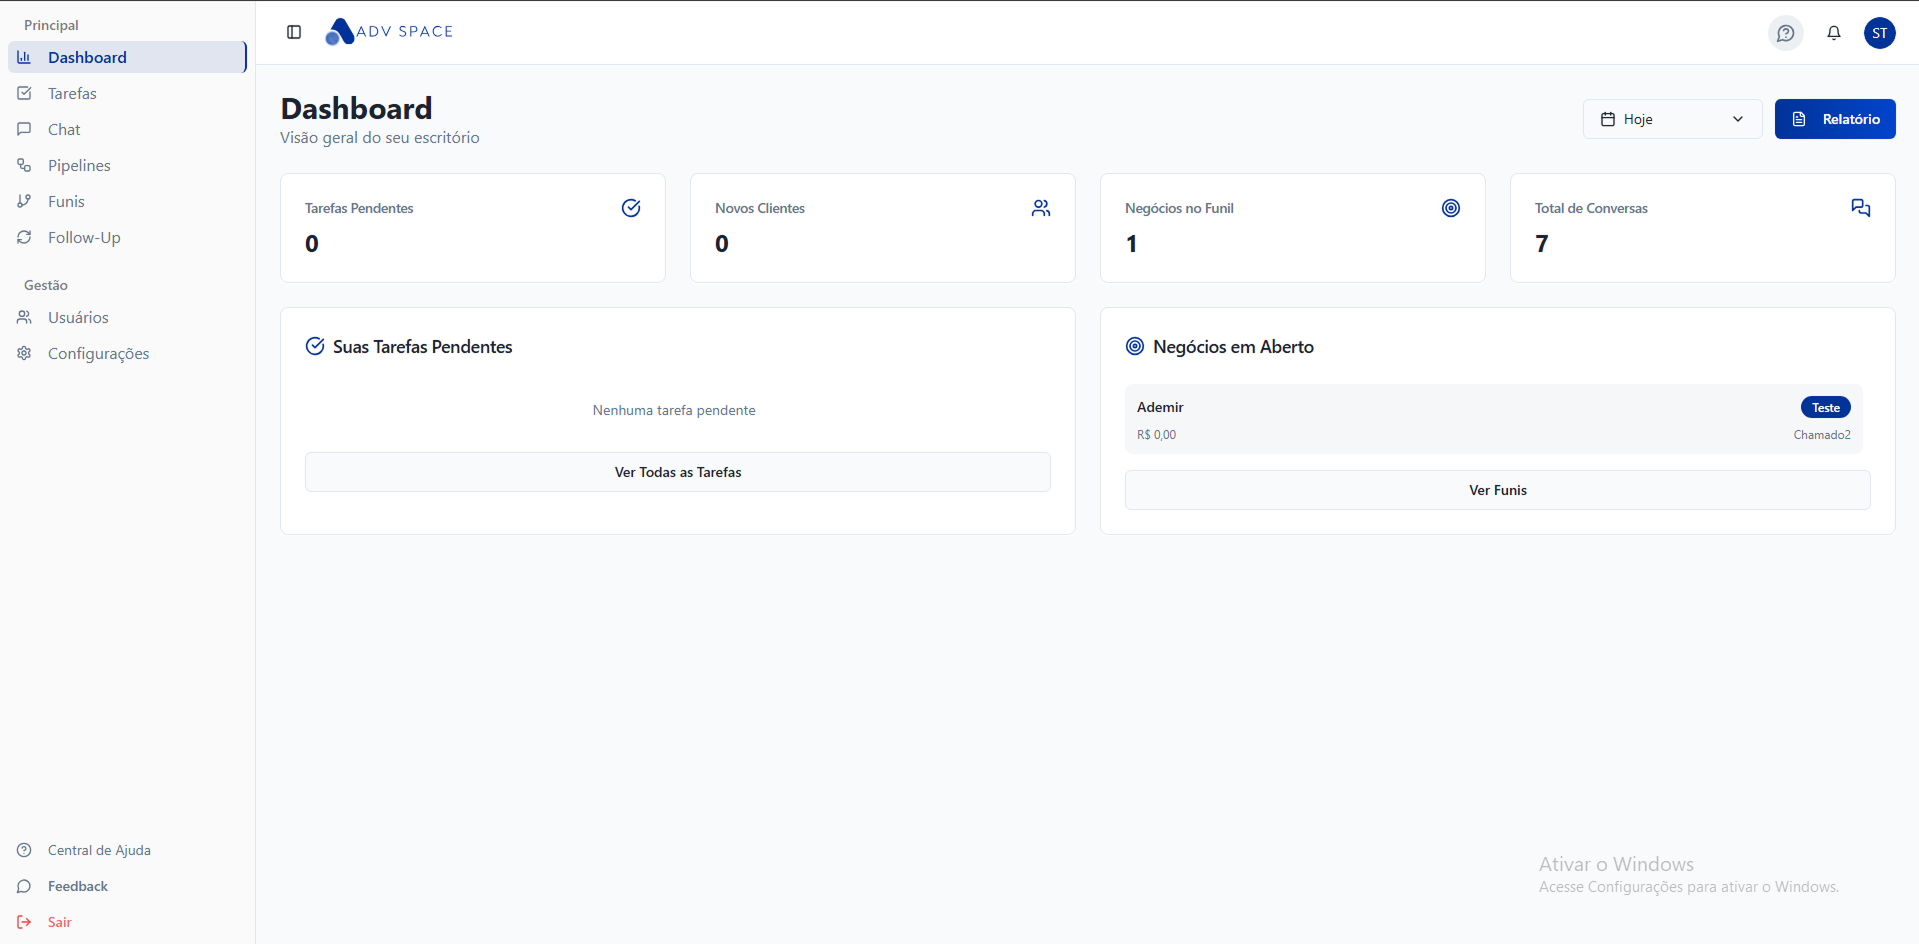Click the Dashboard chart icon in sidebar
This screenshot has width=1919, height=944.
pos(24,57)
